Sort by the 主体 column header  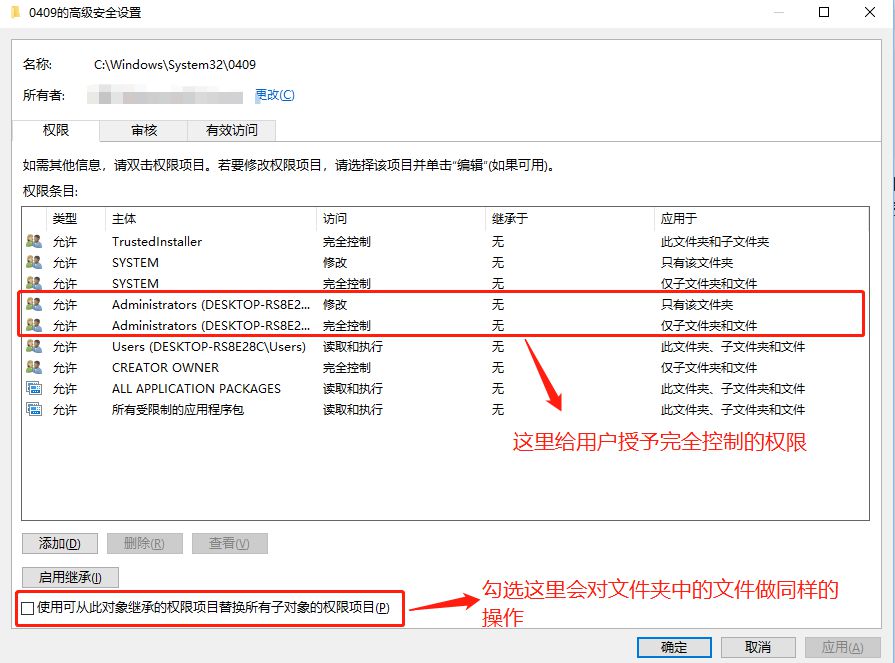[x=124, y=218]
